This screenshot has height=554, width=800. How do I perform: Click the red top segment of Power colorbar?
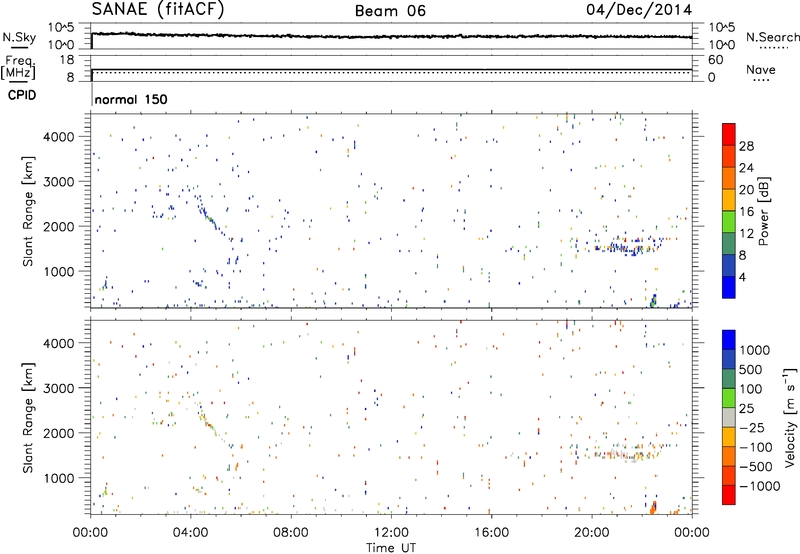tap(729, 135)
